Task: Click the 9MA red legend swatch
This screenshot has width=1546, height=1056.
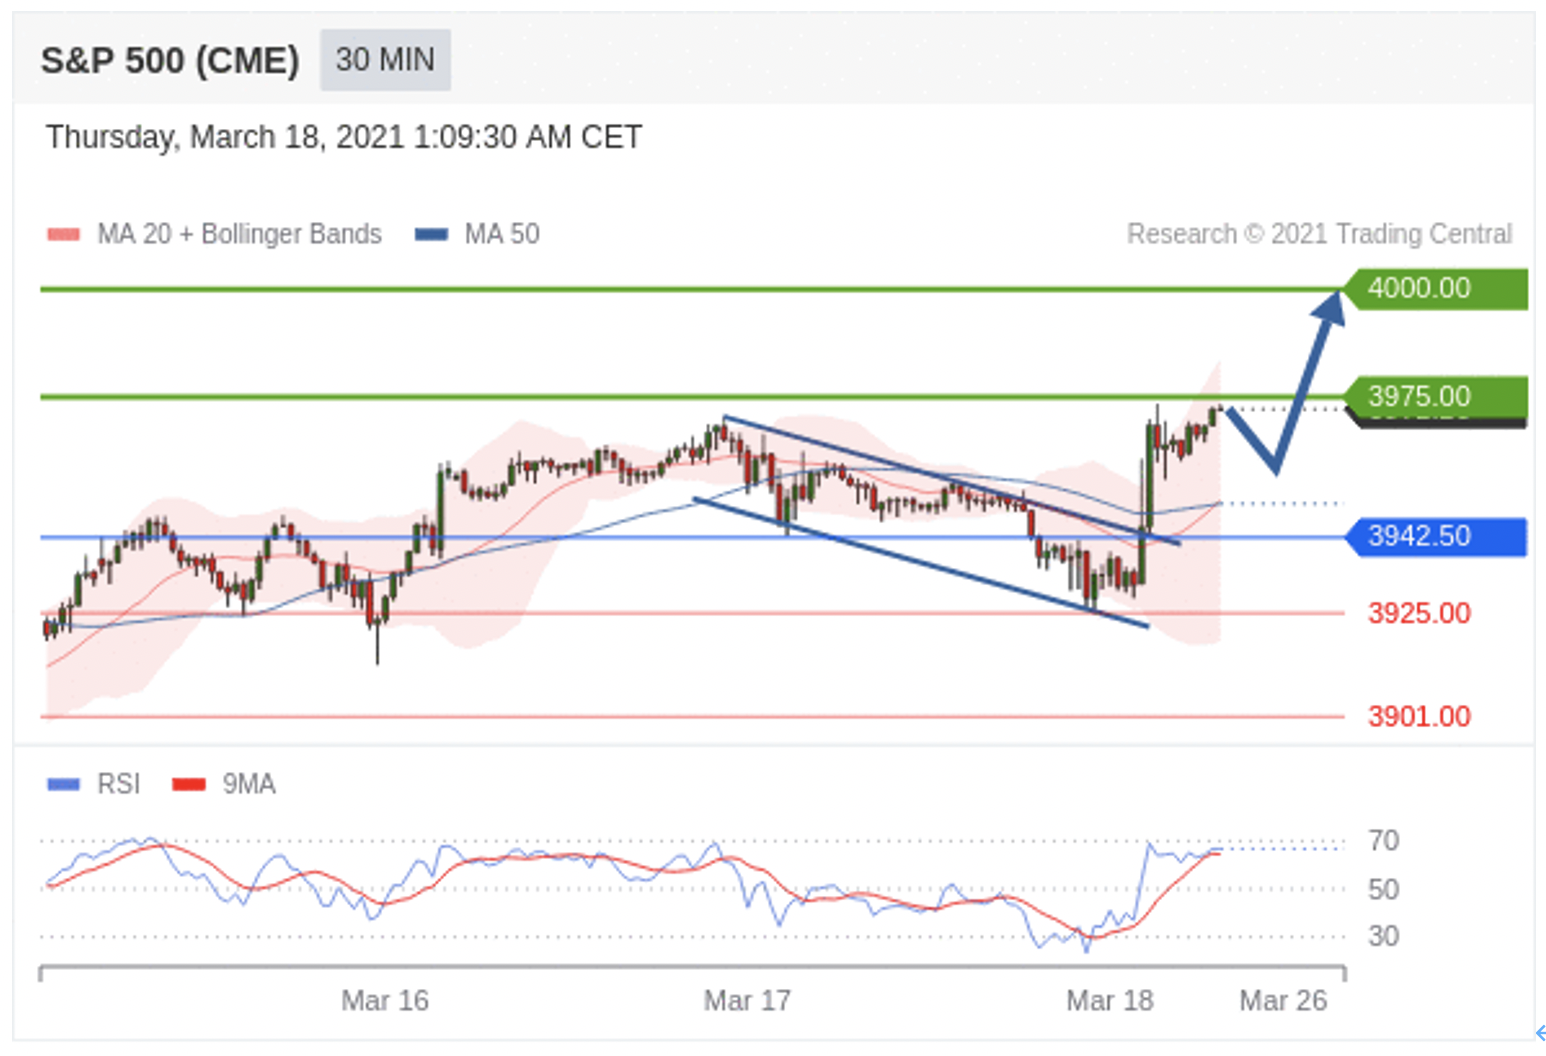Action: [189, 784]
